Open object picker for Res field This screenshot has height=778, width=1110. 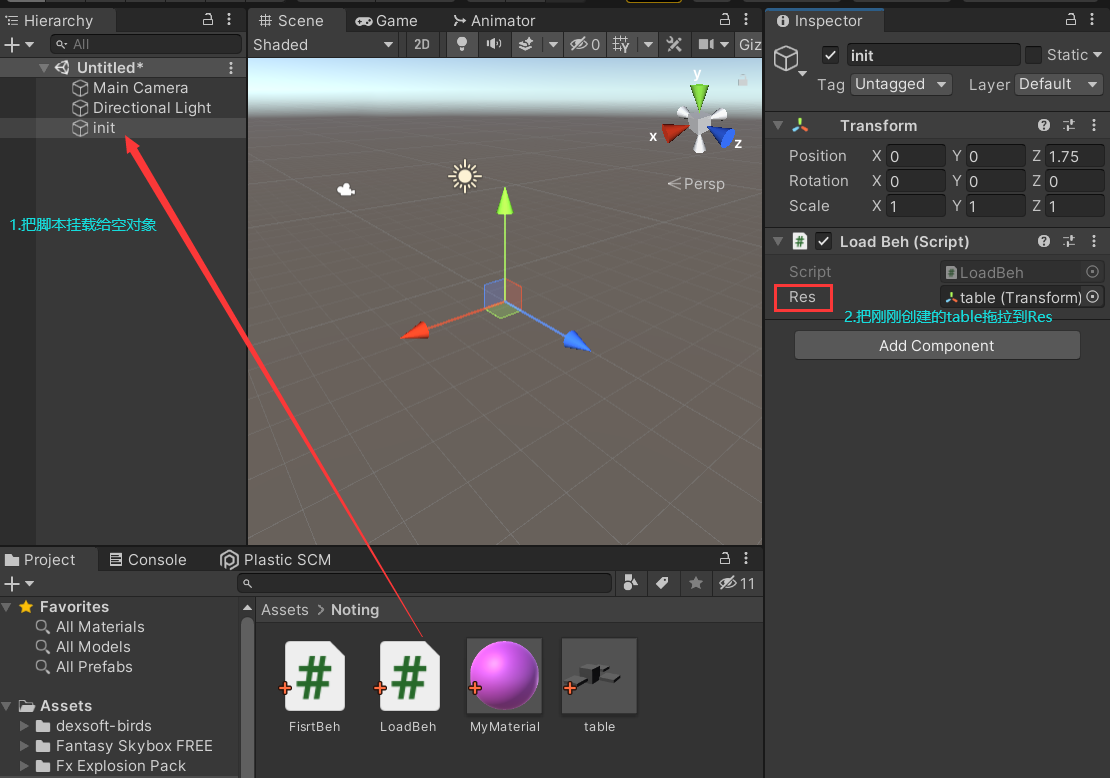pos(1092,297)
